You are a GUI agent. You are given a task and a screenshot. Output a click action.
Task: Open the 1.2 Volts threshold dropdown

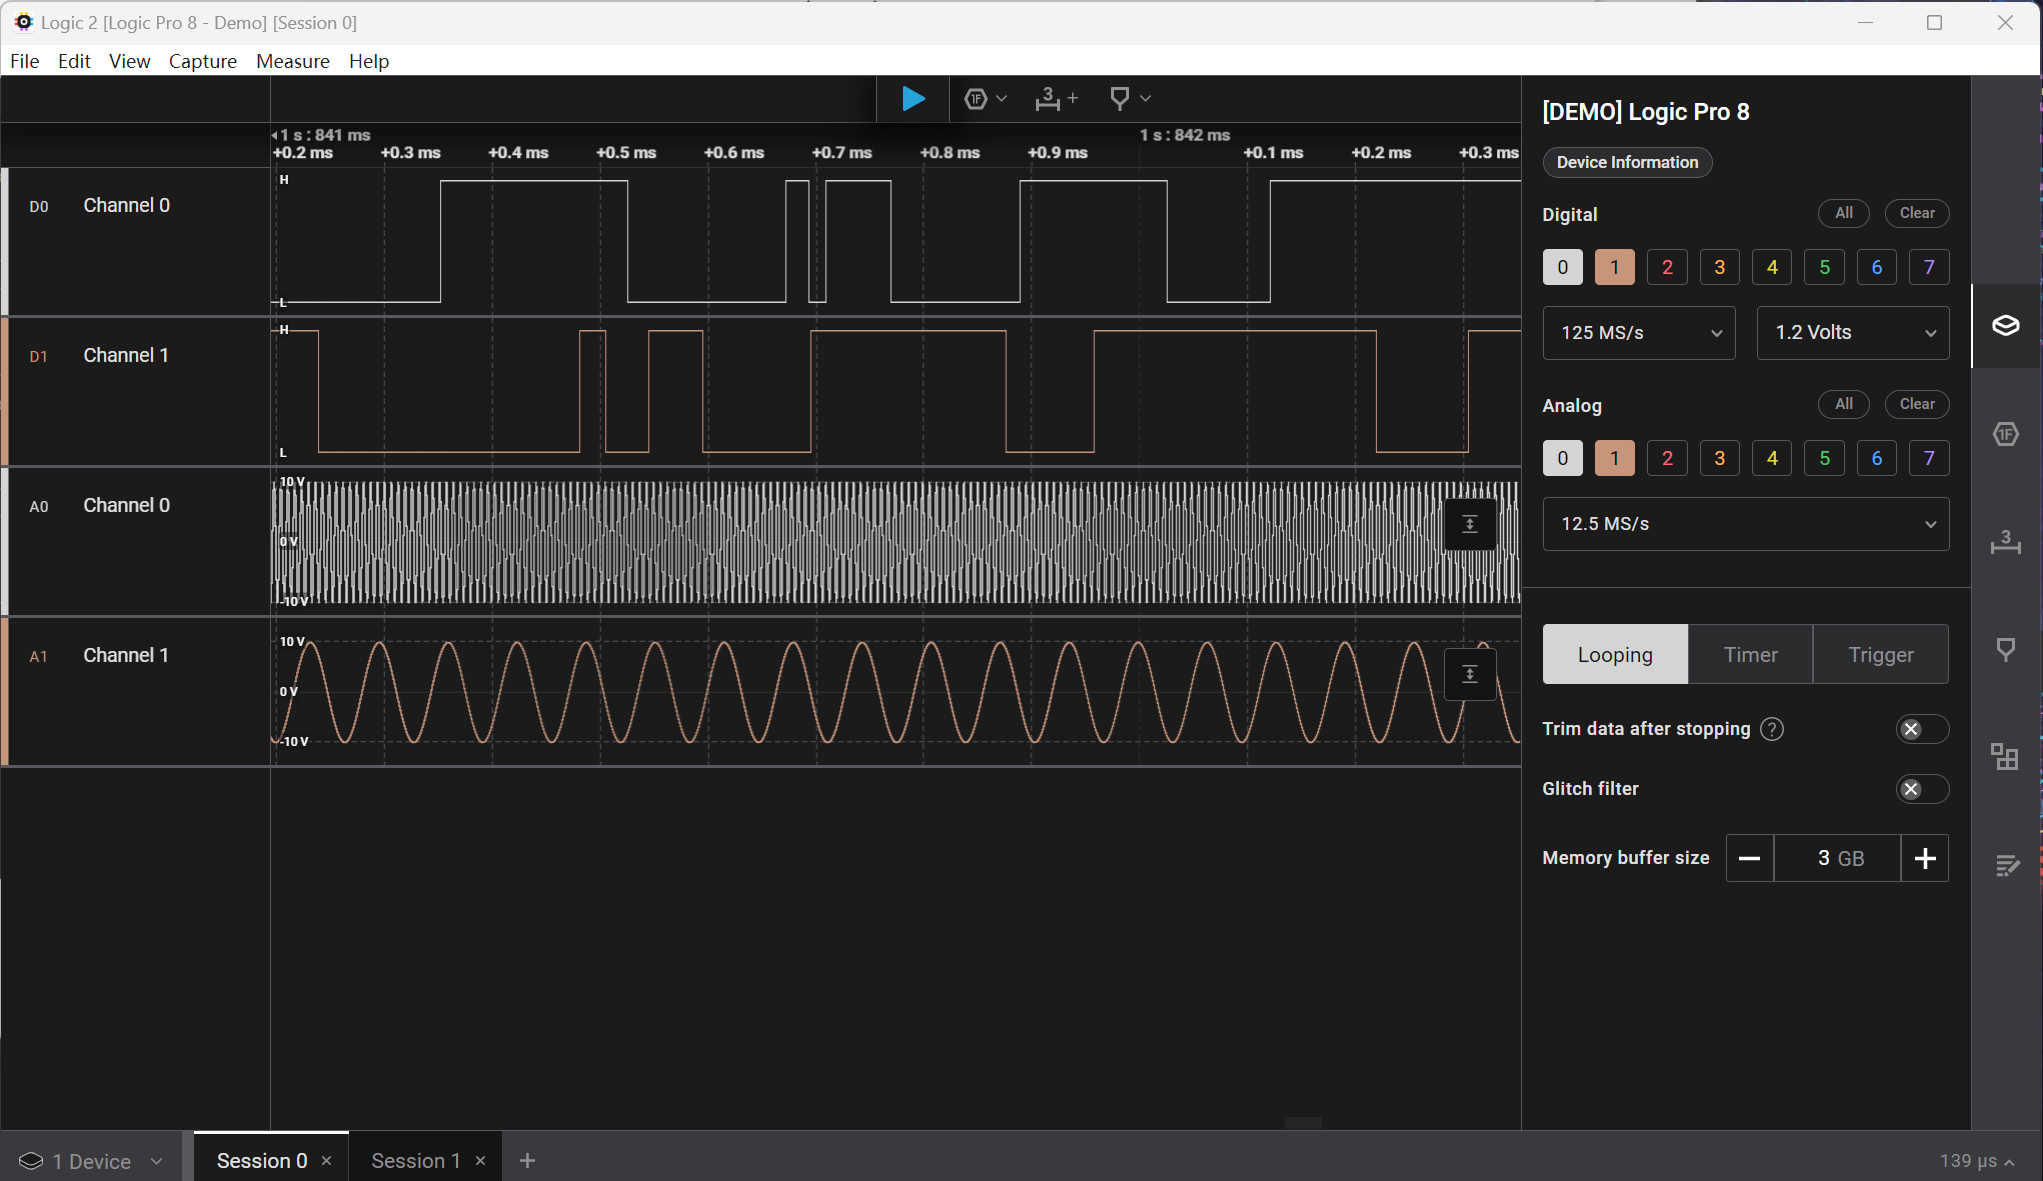tap(1853, 333)
